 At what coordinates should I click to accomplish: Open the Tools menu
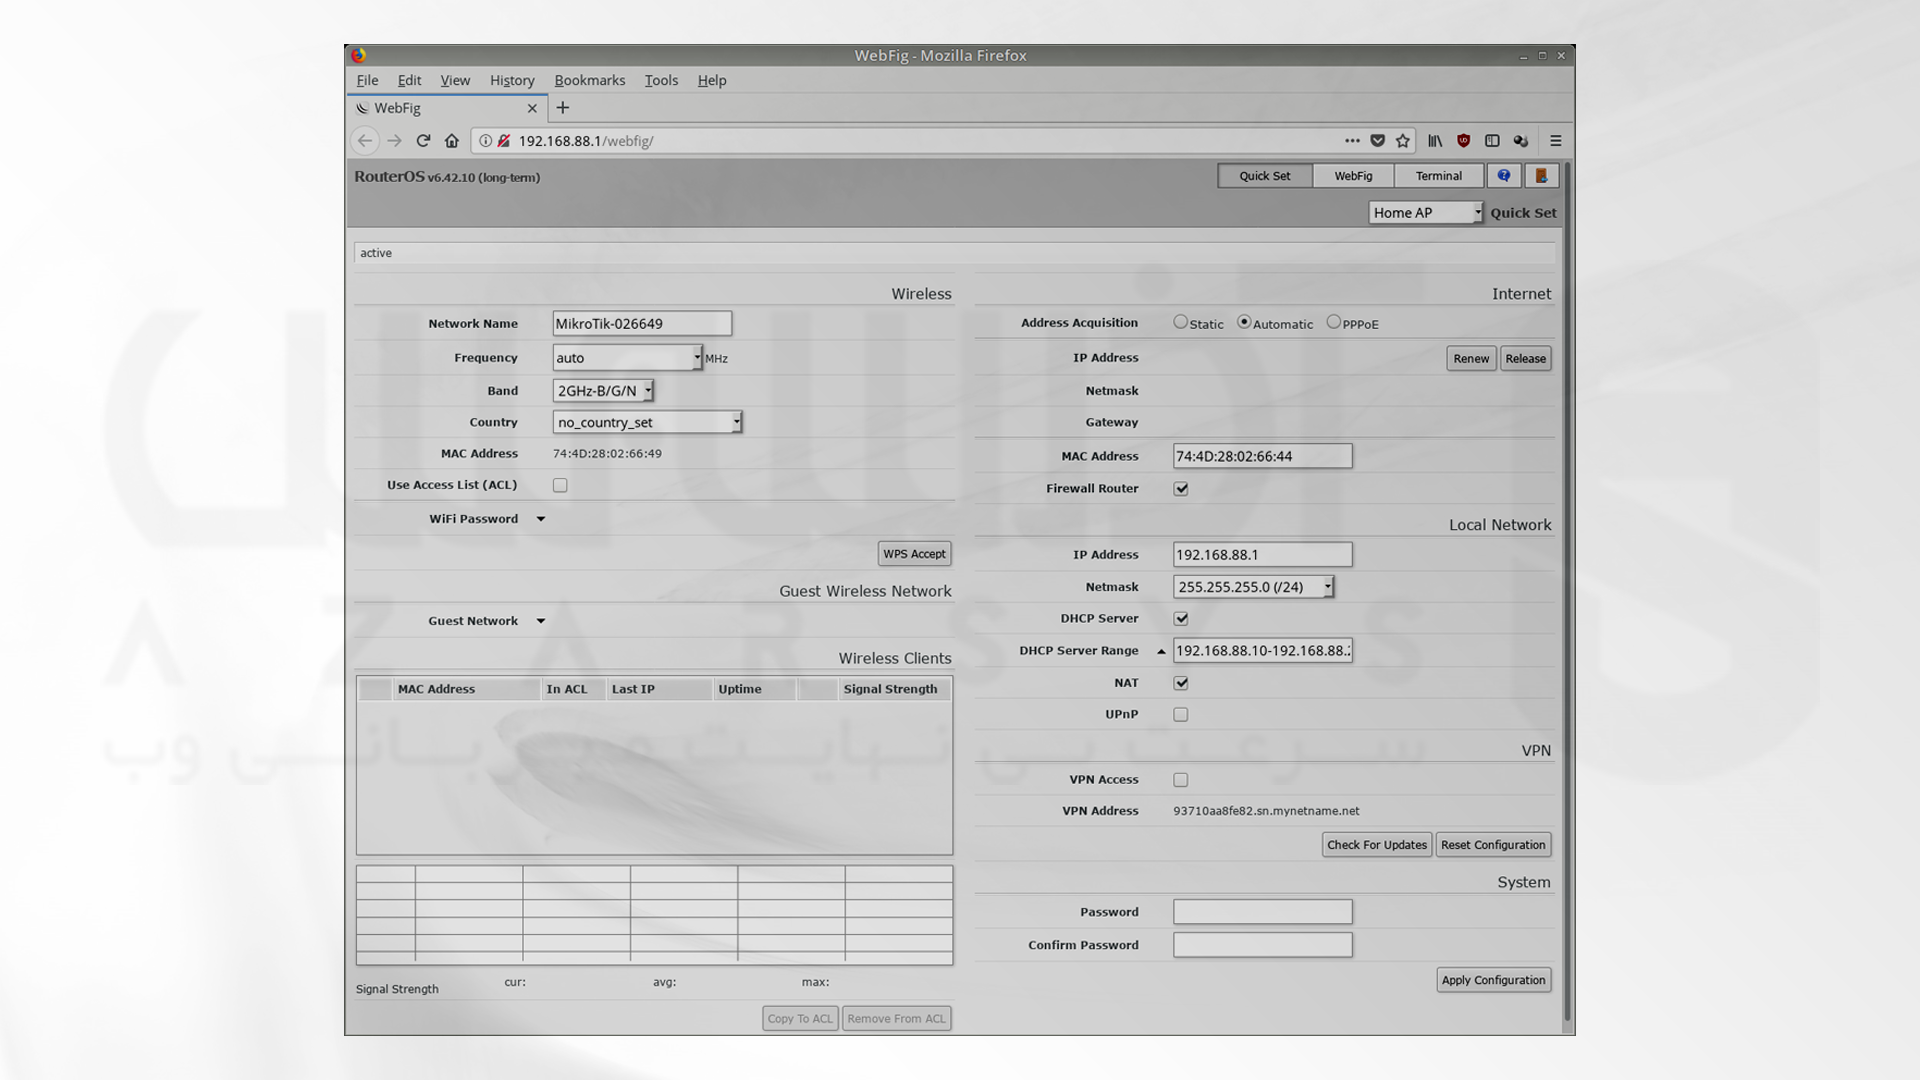661,80
